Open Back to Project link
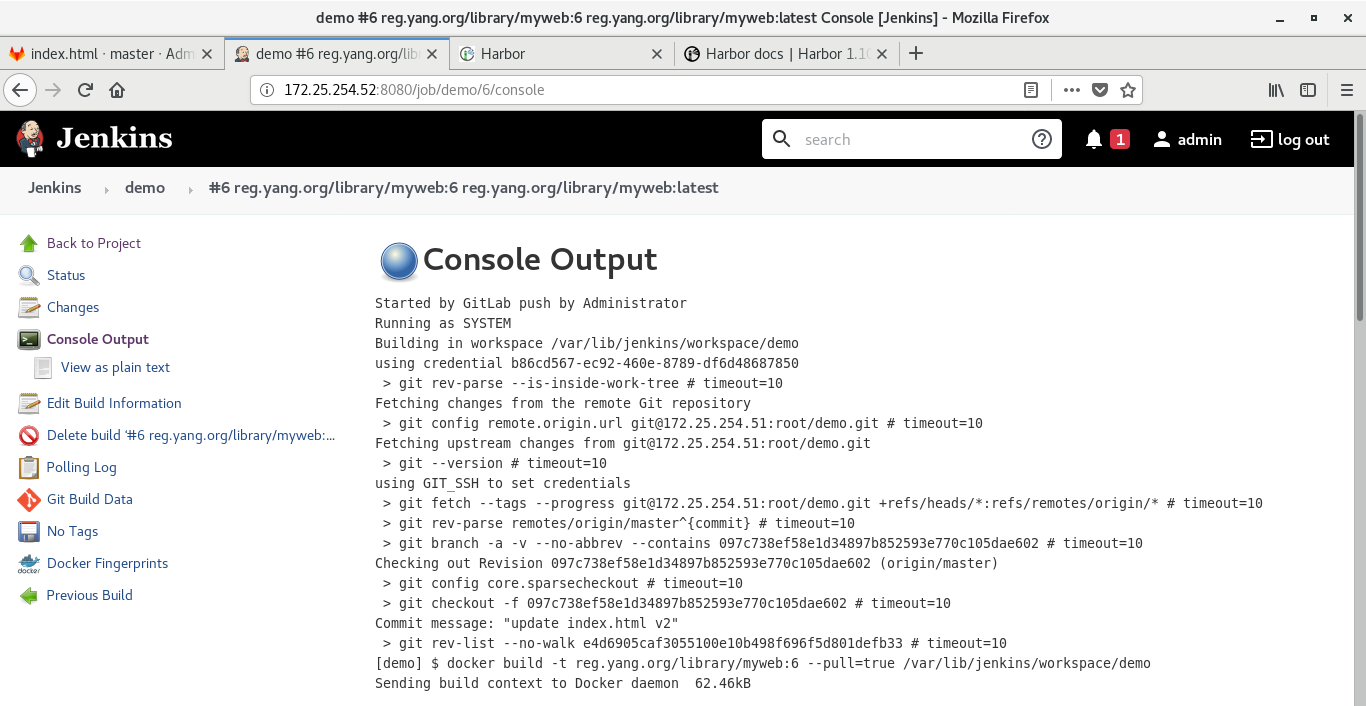 click(94, 243)
